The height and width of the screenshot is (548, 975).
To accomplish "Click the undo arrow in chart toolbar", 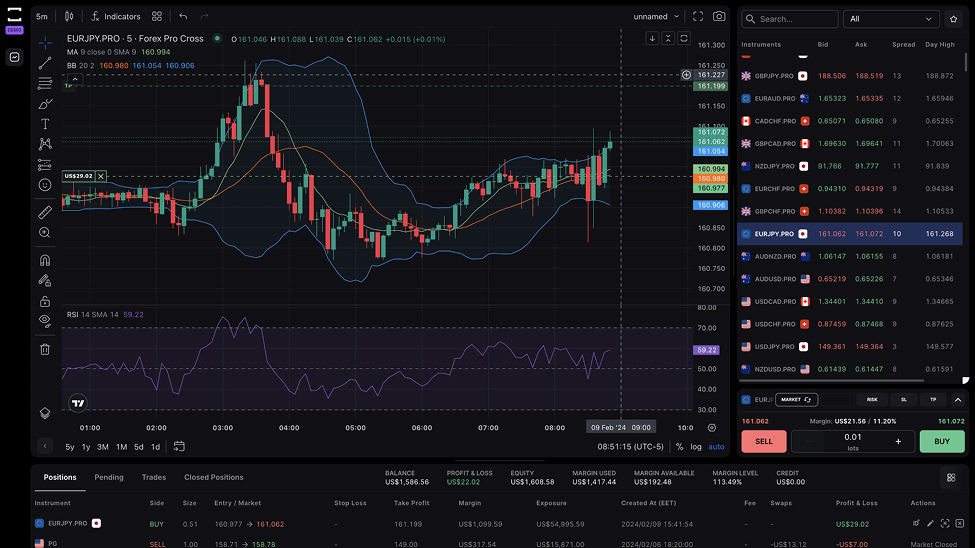I will tap(183, 17).
